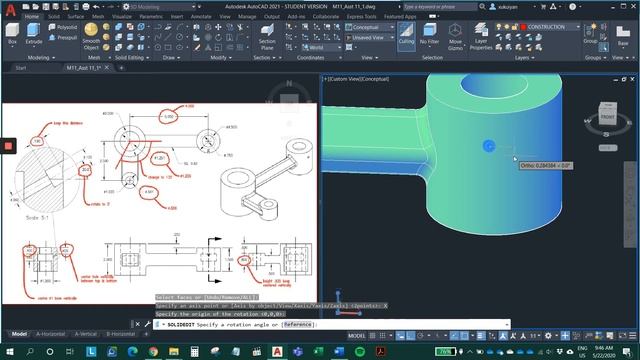640x360 pixels.
Task: Switch to the Visualize ribbon tab
Action: [x=122, y=17]
